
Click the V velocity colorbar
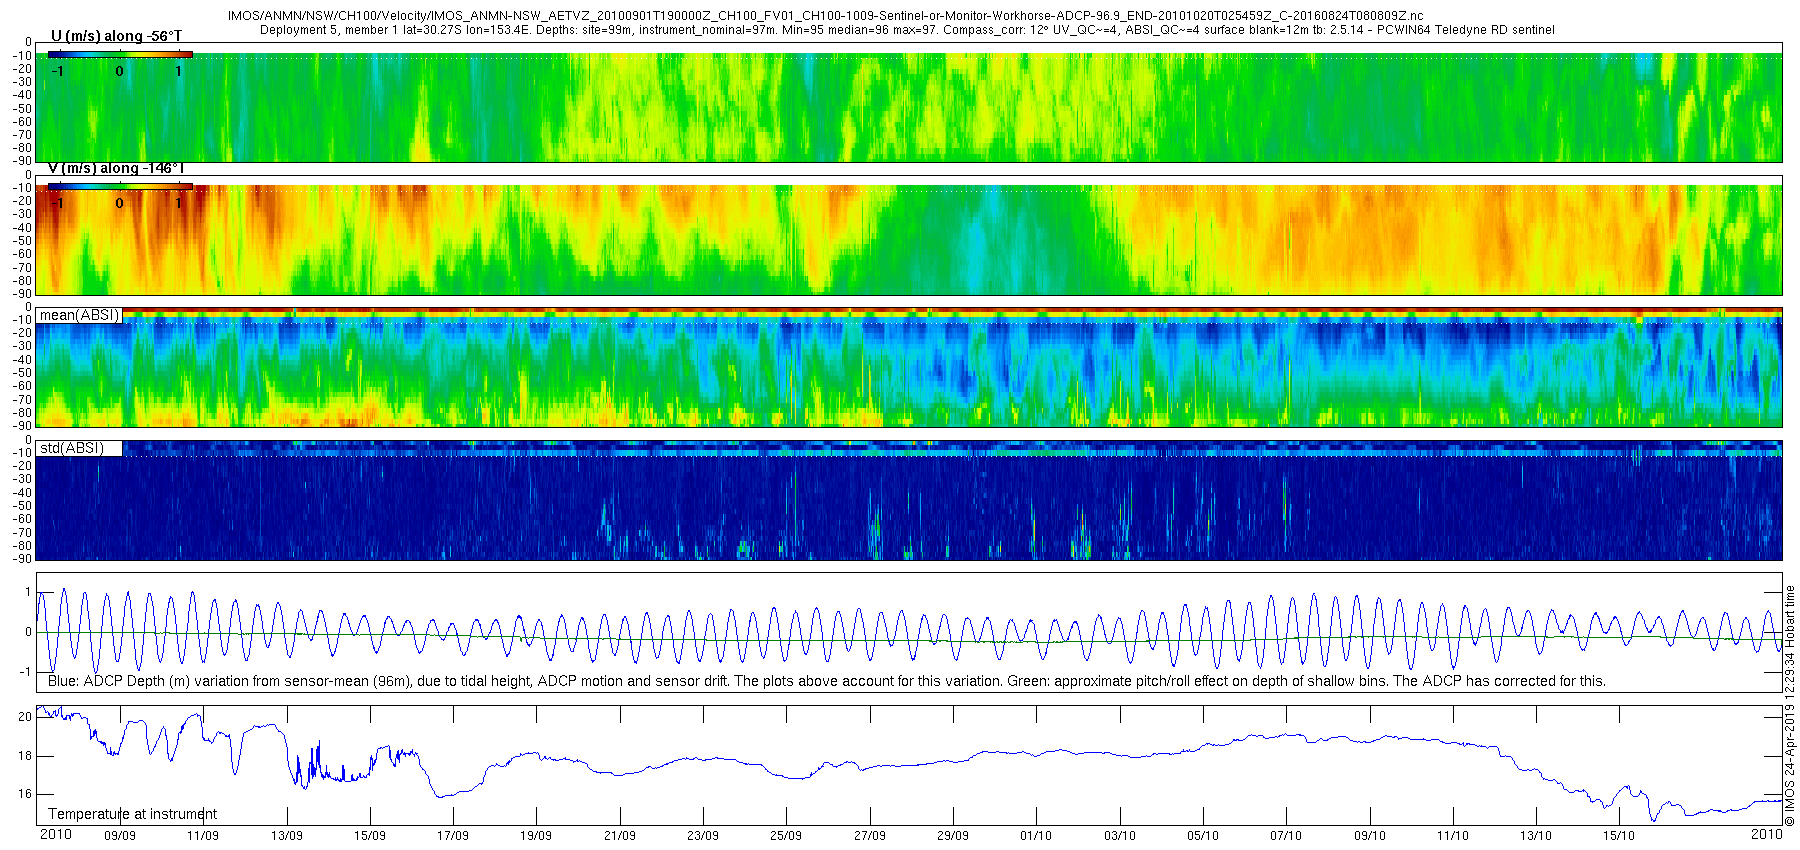120,186
